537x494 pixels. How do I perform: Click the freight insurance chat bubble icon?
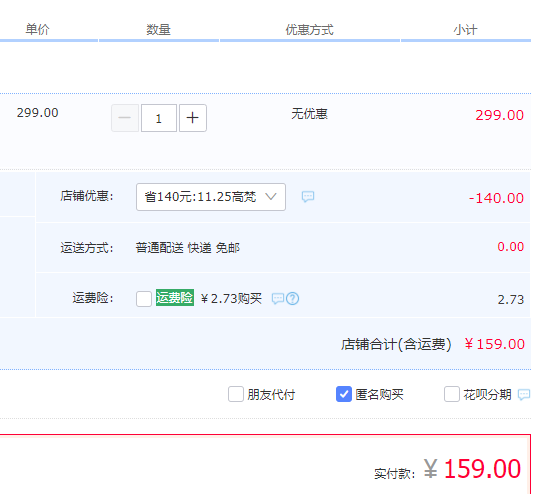tap(278, 299)
